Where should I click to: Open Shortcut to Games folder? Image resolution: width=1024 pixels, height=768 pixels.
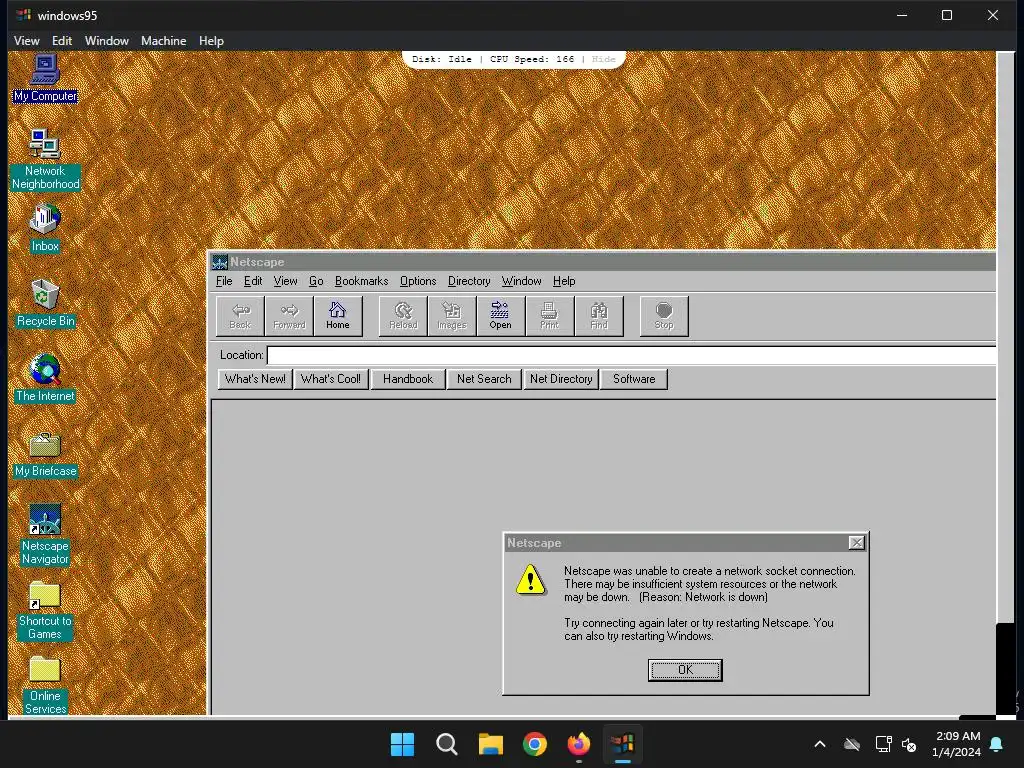click(45, 609)
